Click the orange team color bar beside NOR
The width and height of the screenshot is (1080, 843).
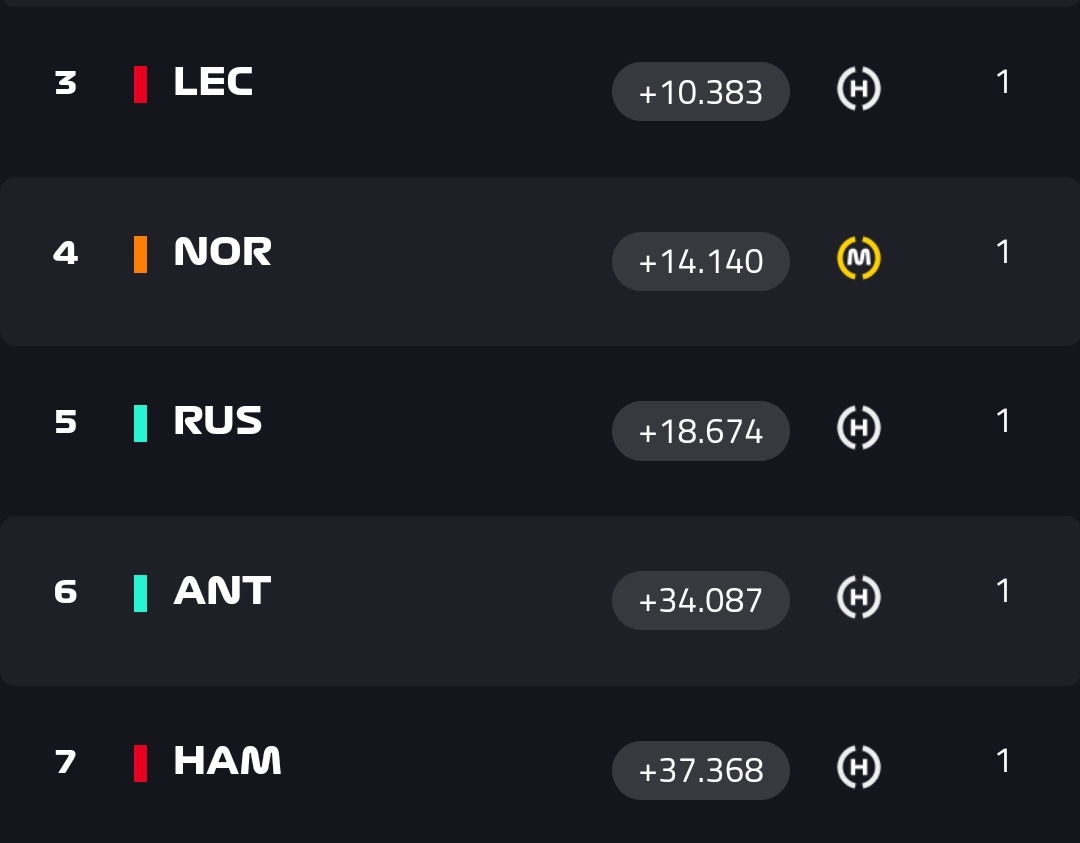[x=141, y=253]
